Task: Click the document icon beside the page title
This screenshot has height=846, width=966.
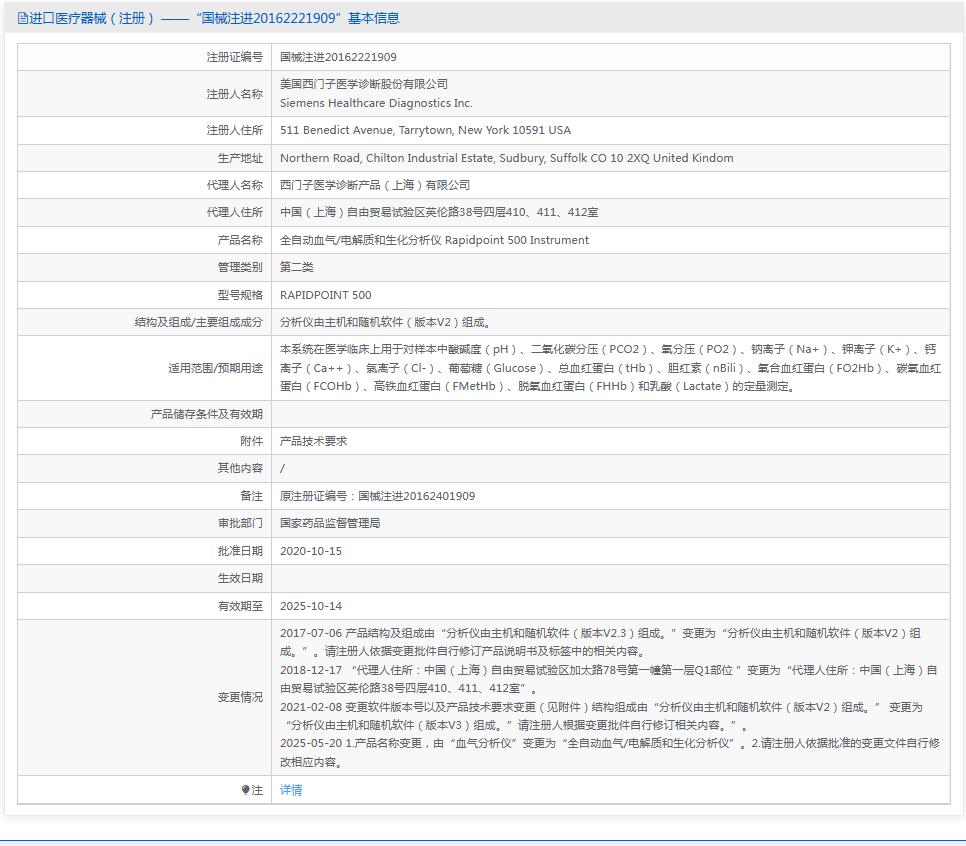Action: click(x=23, y=18)
